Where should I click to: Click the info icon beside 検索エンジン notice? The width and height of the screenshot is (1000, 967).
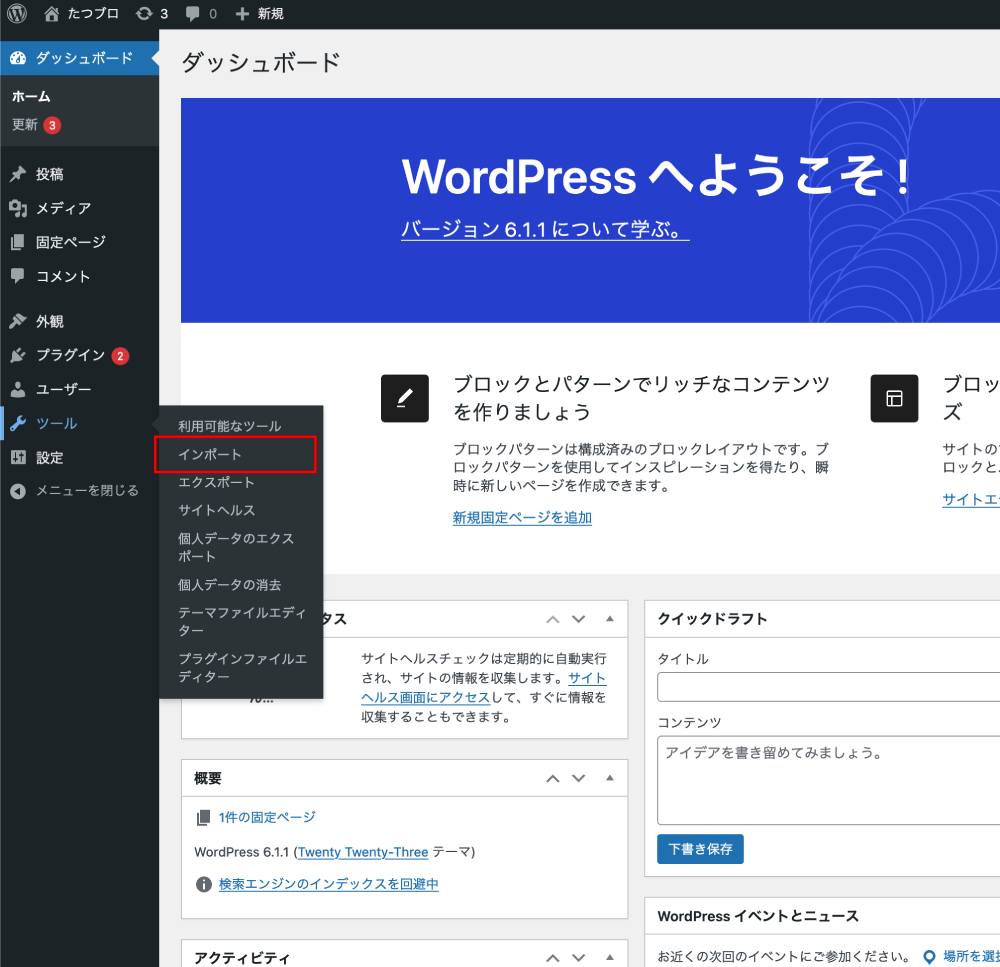click(203, 884)
